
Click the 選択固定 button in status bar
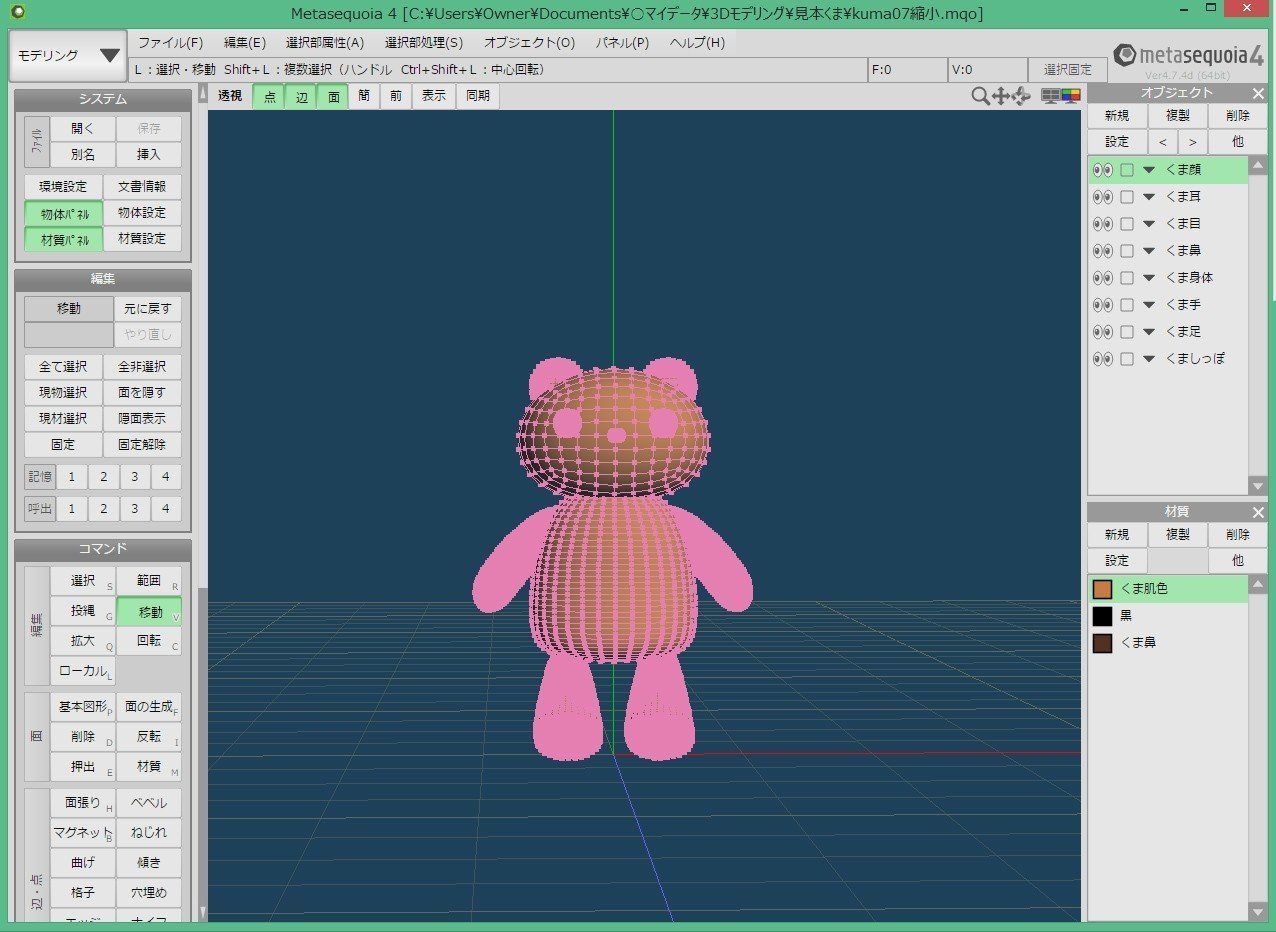(1068, 70)
